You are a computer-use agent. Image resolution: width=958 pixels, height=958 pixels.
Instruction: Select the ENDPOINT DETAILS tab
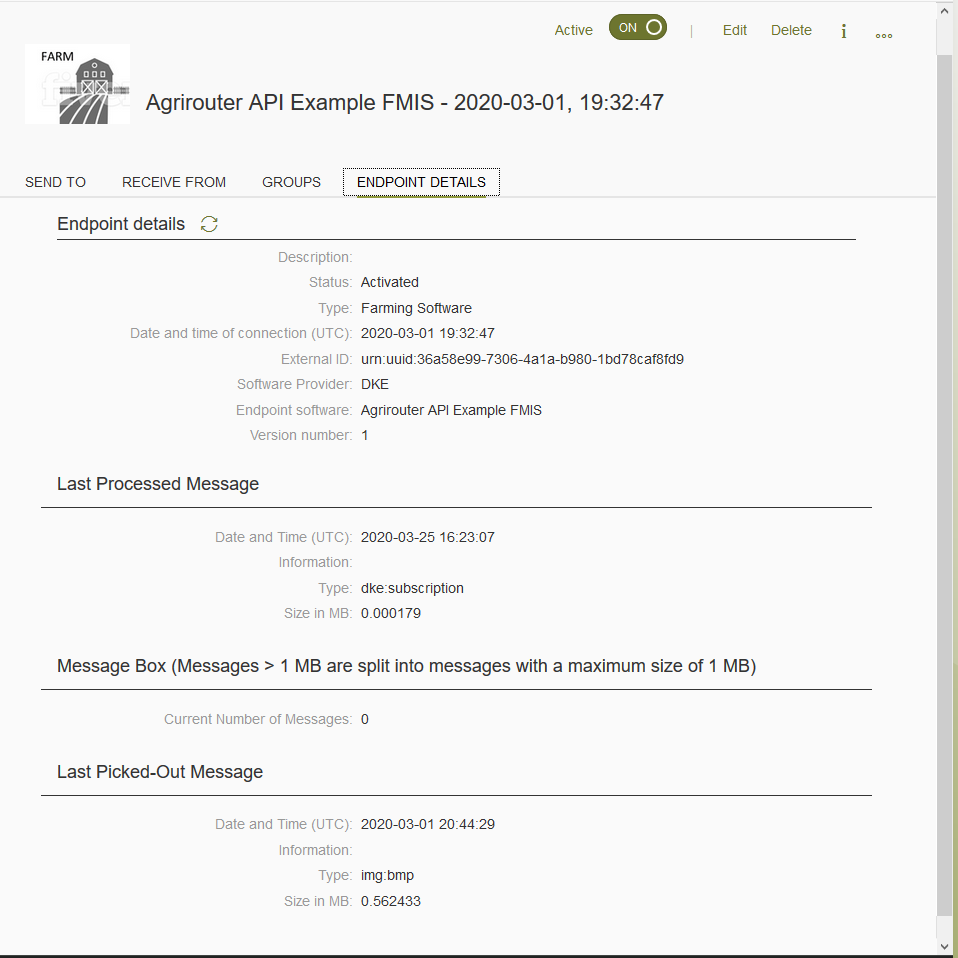[x=420, y=182]
